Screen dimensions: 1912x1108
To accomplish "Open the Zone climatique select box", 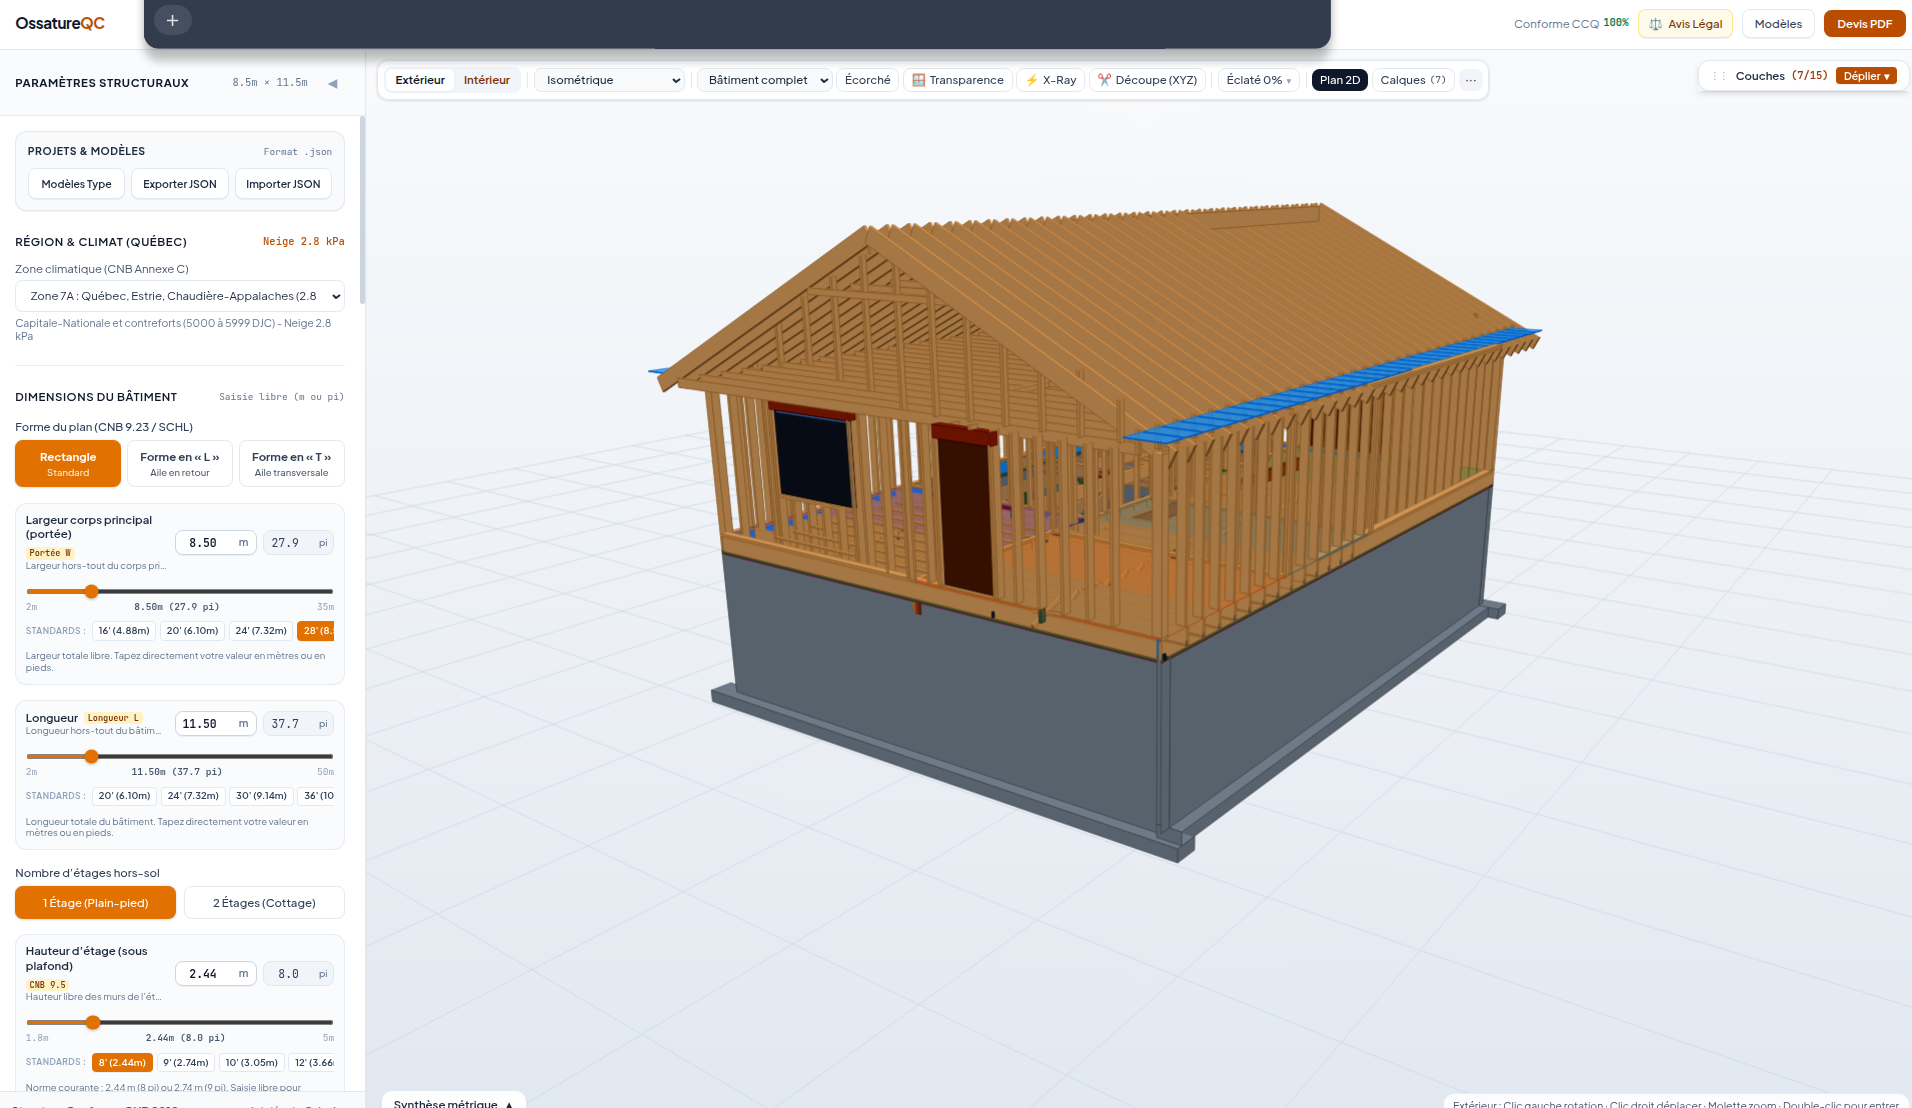I will (180, 296).
